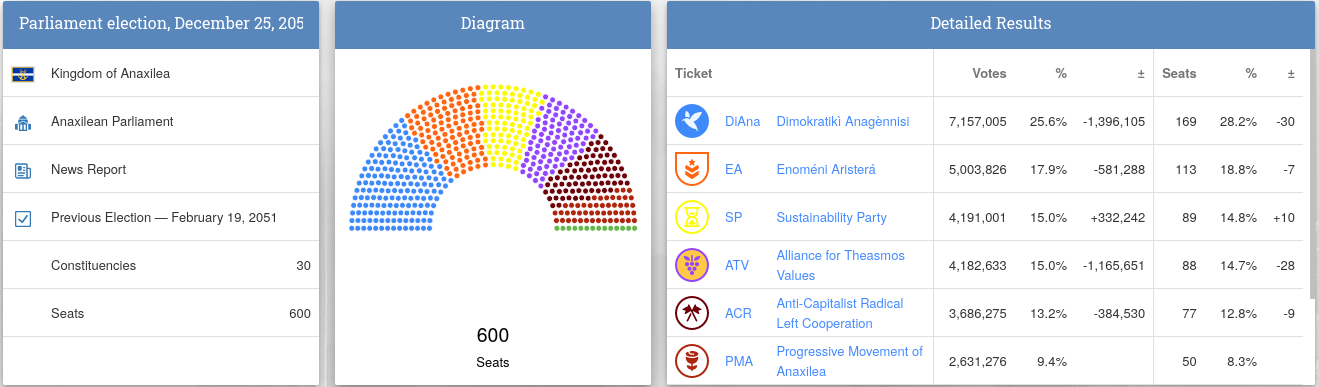Sort results by the Votes column header
This screenshot has height=387, width=1319.
989,73
